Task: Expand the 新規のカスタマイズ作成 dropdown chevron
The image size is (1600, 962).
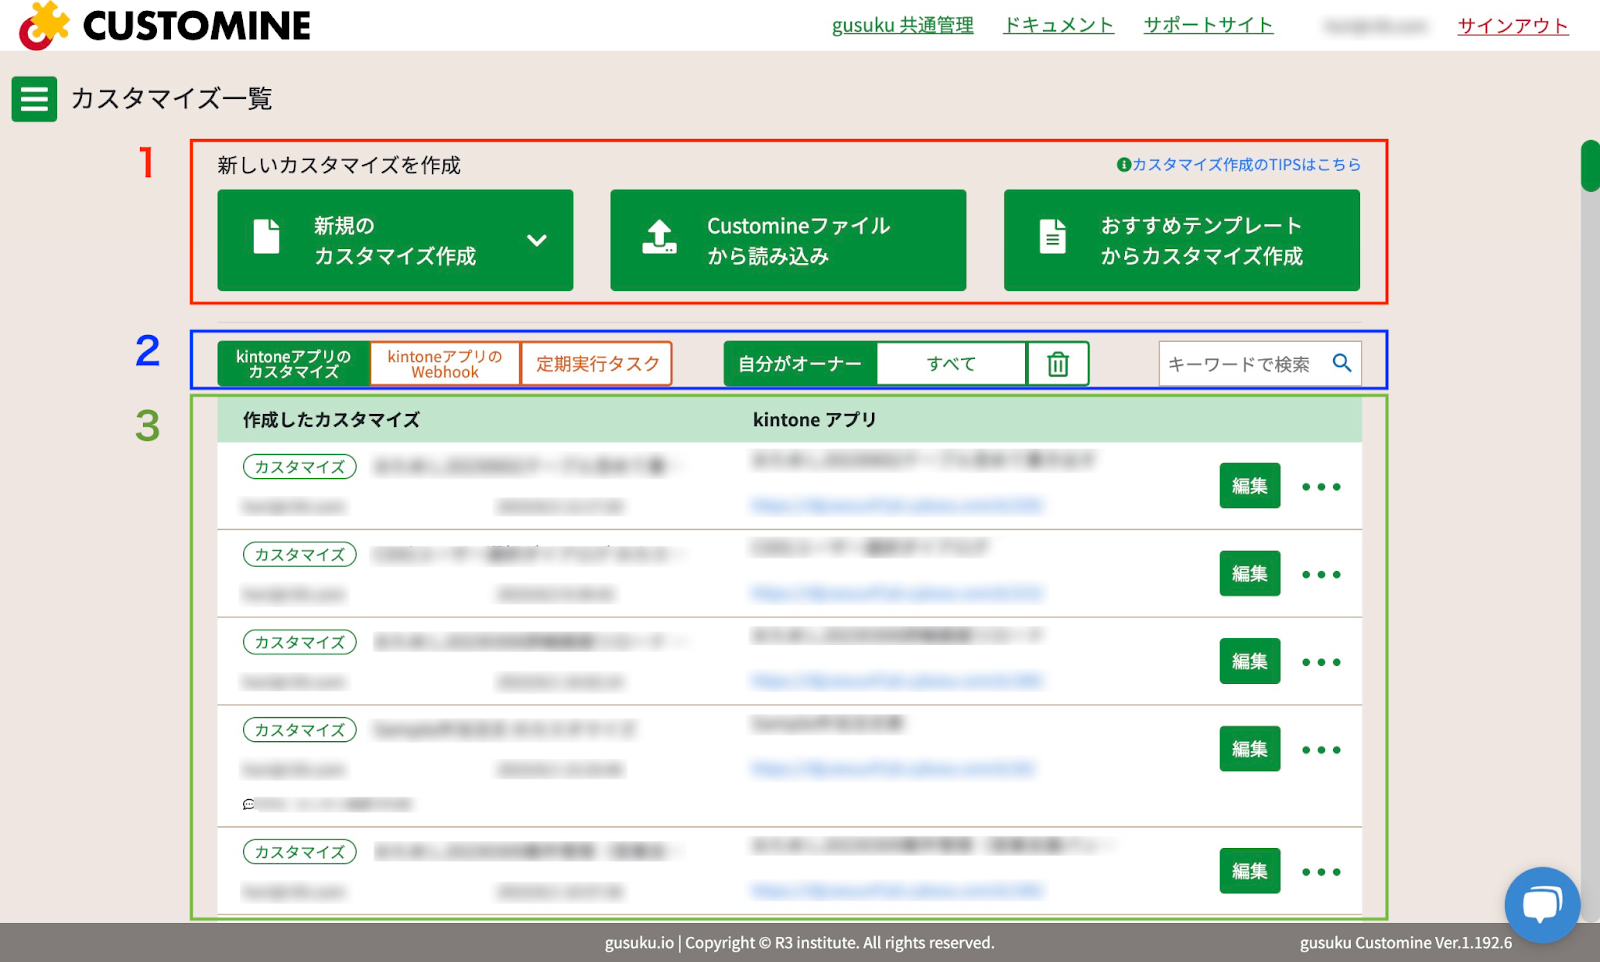Action: pyautogui.click(x=537, y=240)
